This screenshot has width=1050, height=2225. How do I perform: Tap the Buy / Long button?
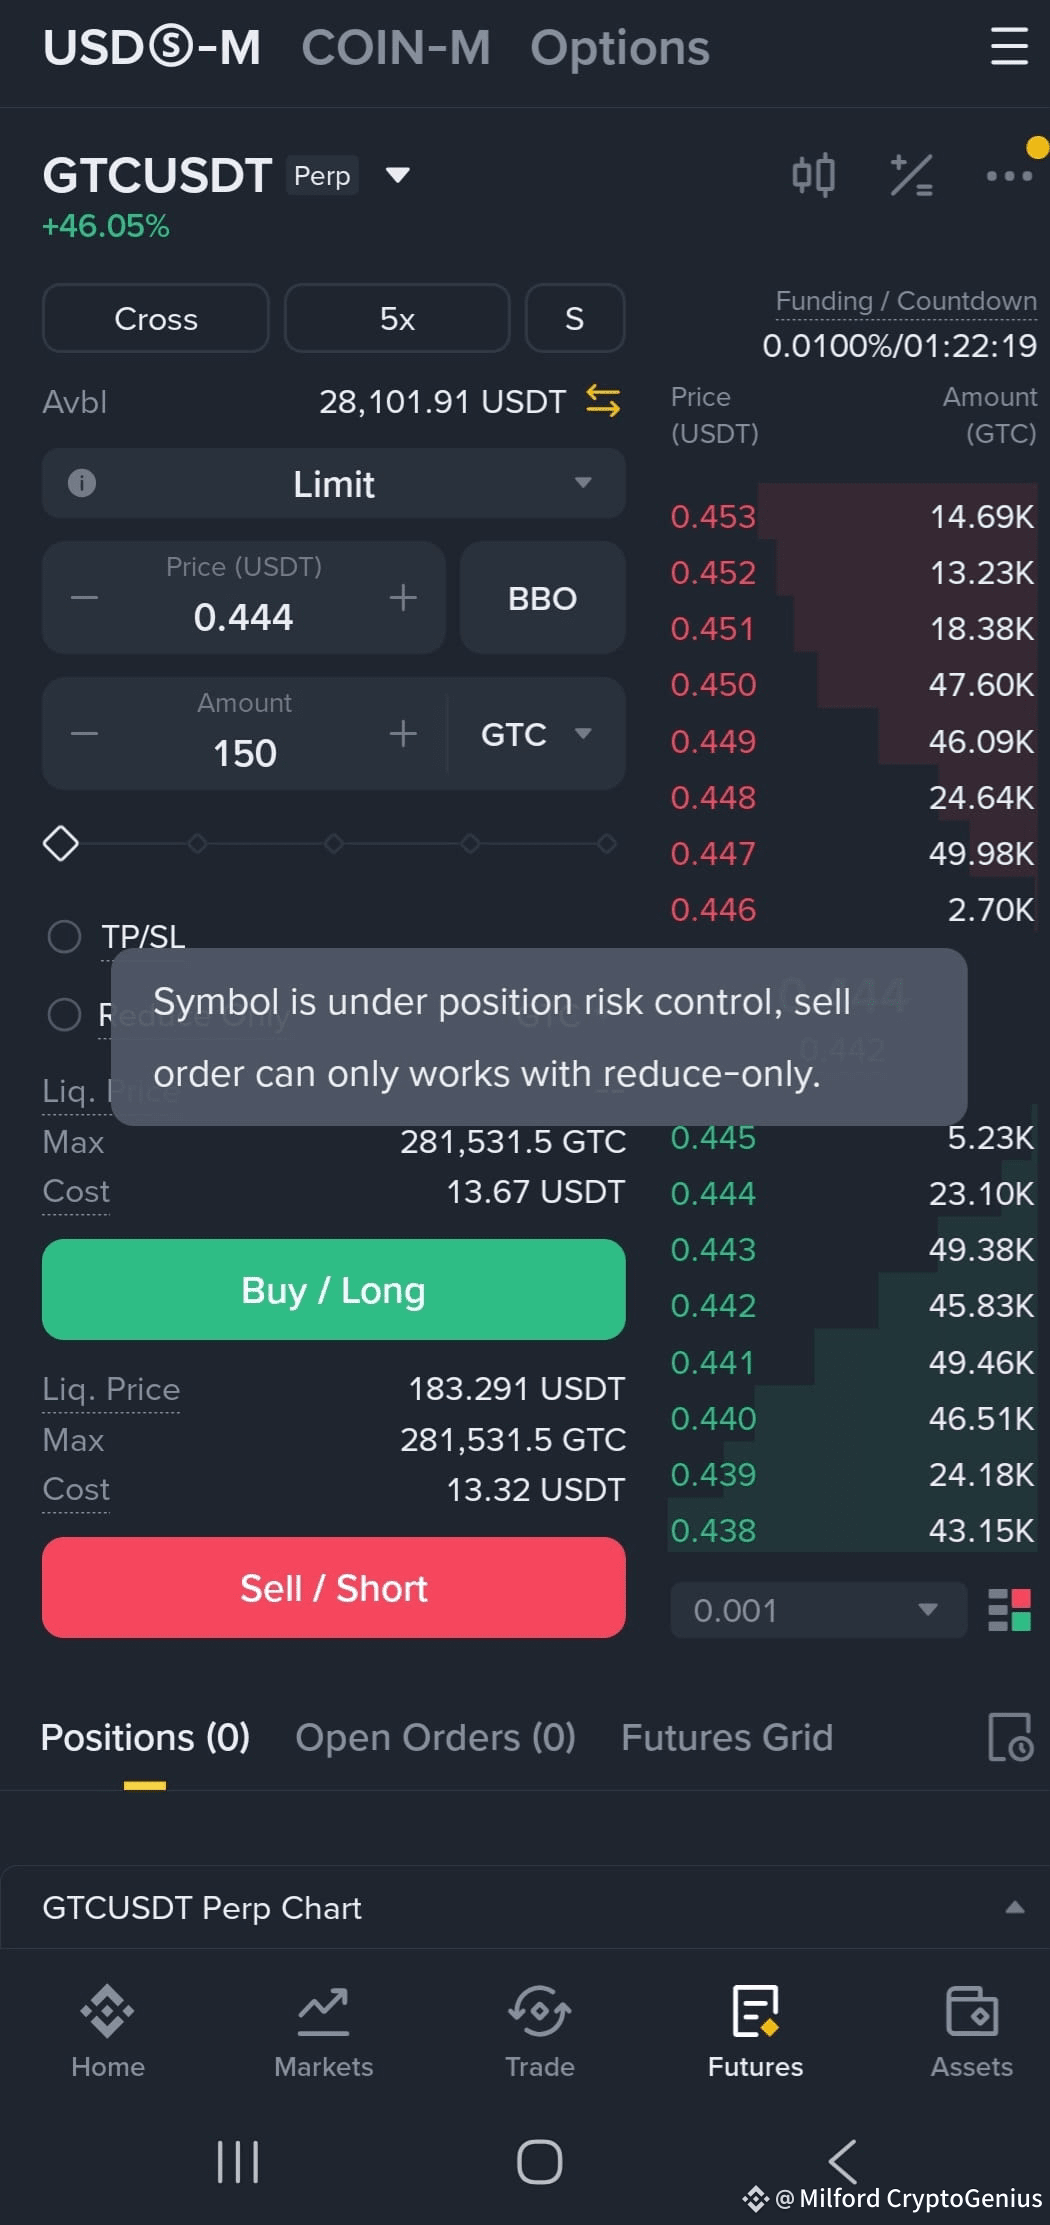(334, 1289)
